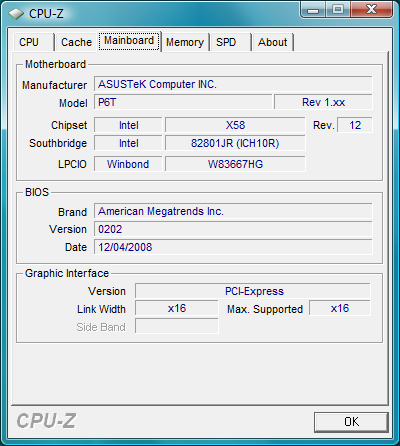Viewport: 400px width, 446px height.
Task: Click the BIOS brand American Megatrends Inc.
Action: pos(233,211)
